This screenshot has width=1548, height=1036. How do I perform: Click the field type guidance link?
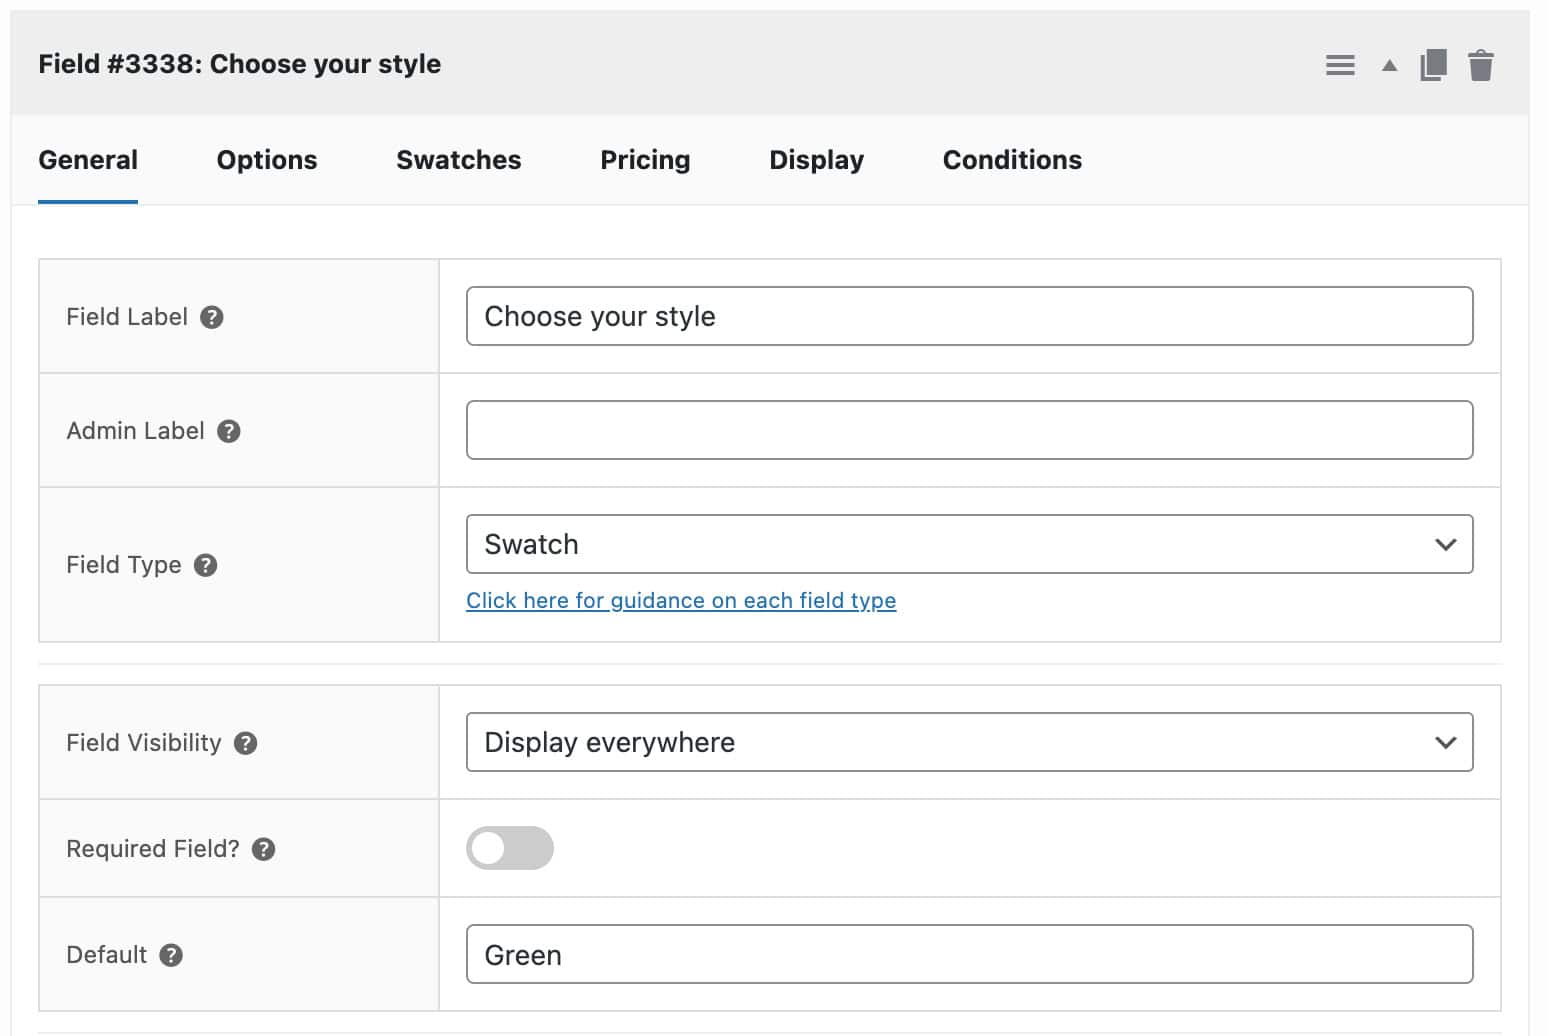pos(681,600)
